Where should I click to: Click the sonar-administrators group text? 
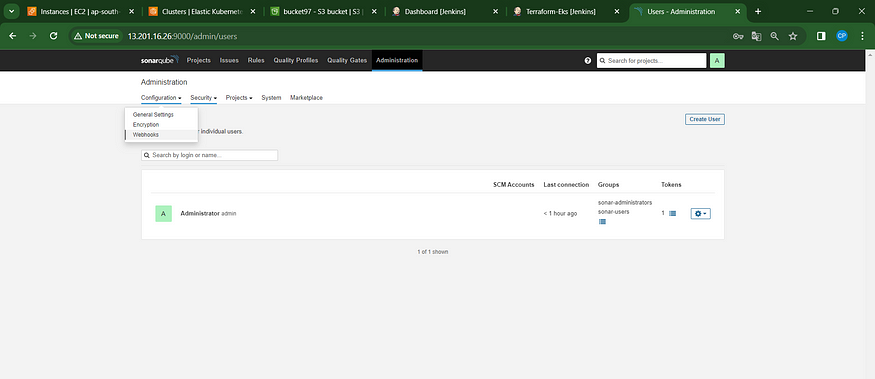click(x=625, y=203)
